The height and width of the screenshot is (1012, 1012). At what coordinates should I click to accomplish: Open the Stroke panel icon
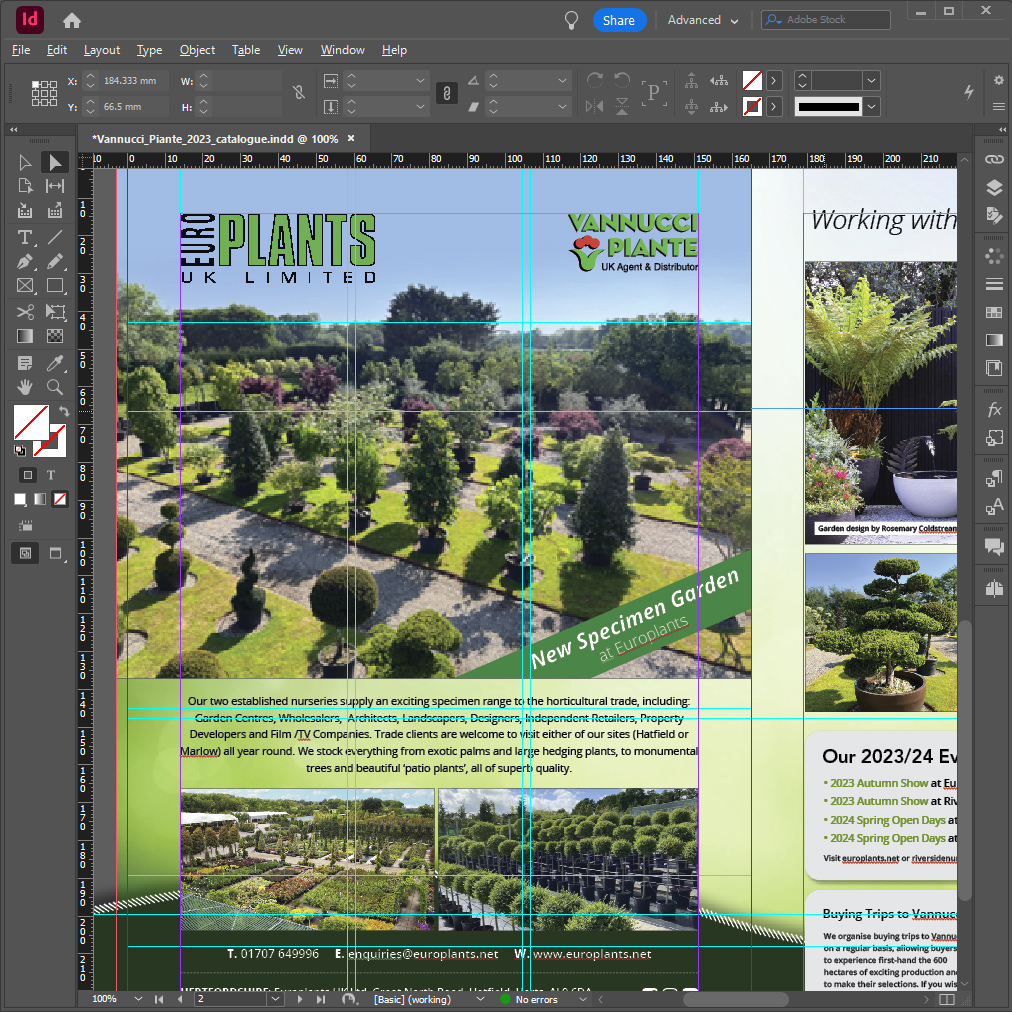tap(994, 284)
